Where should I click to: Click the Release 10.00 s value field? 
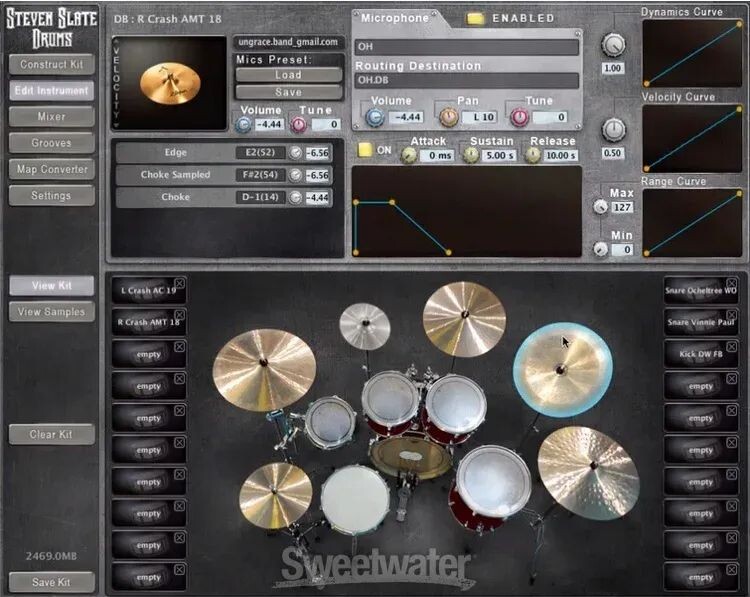(x=561, y=155)
